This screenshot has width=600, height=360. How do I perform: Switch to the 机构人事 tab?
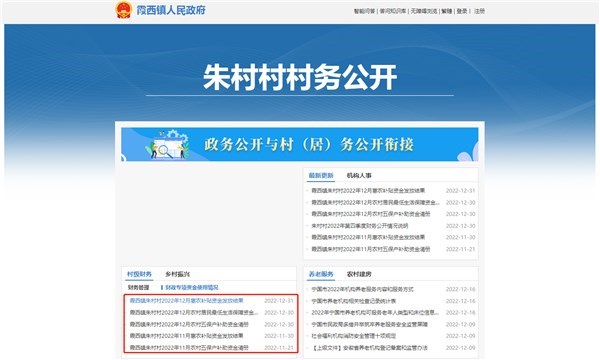[359, 176]
